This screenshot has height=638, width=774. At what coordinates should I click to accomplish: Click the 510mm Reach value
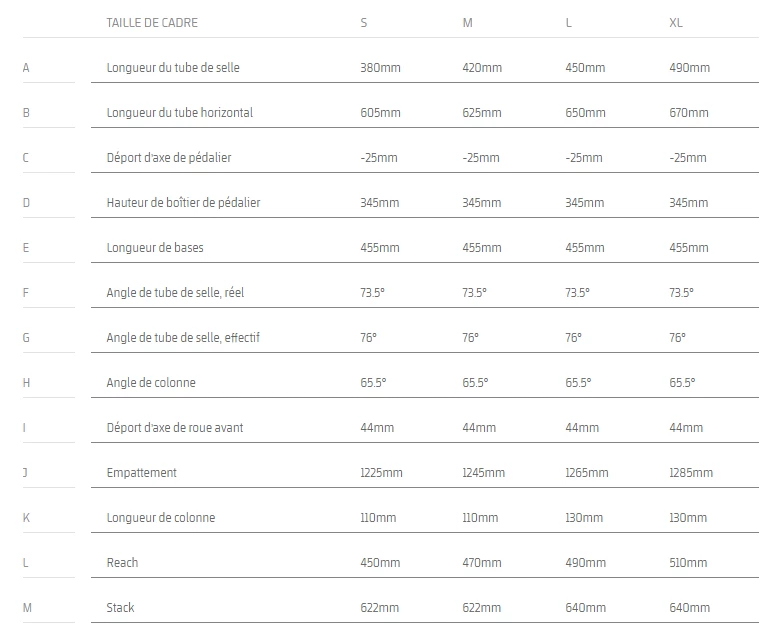tap(688, 563)
